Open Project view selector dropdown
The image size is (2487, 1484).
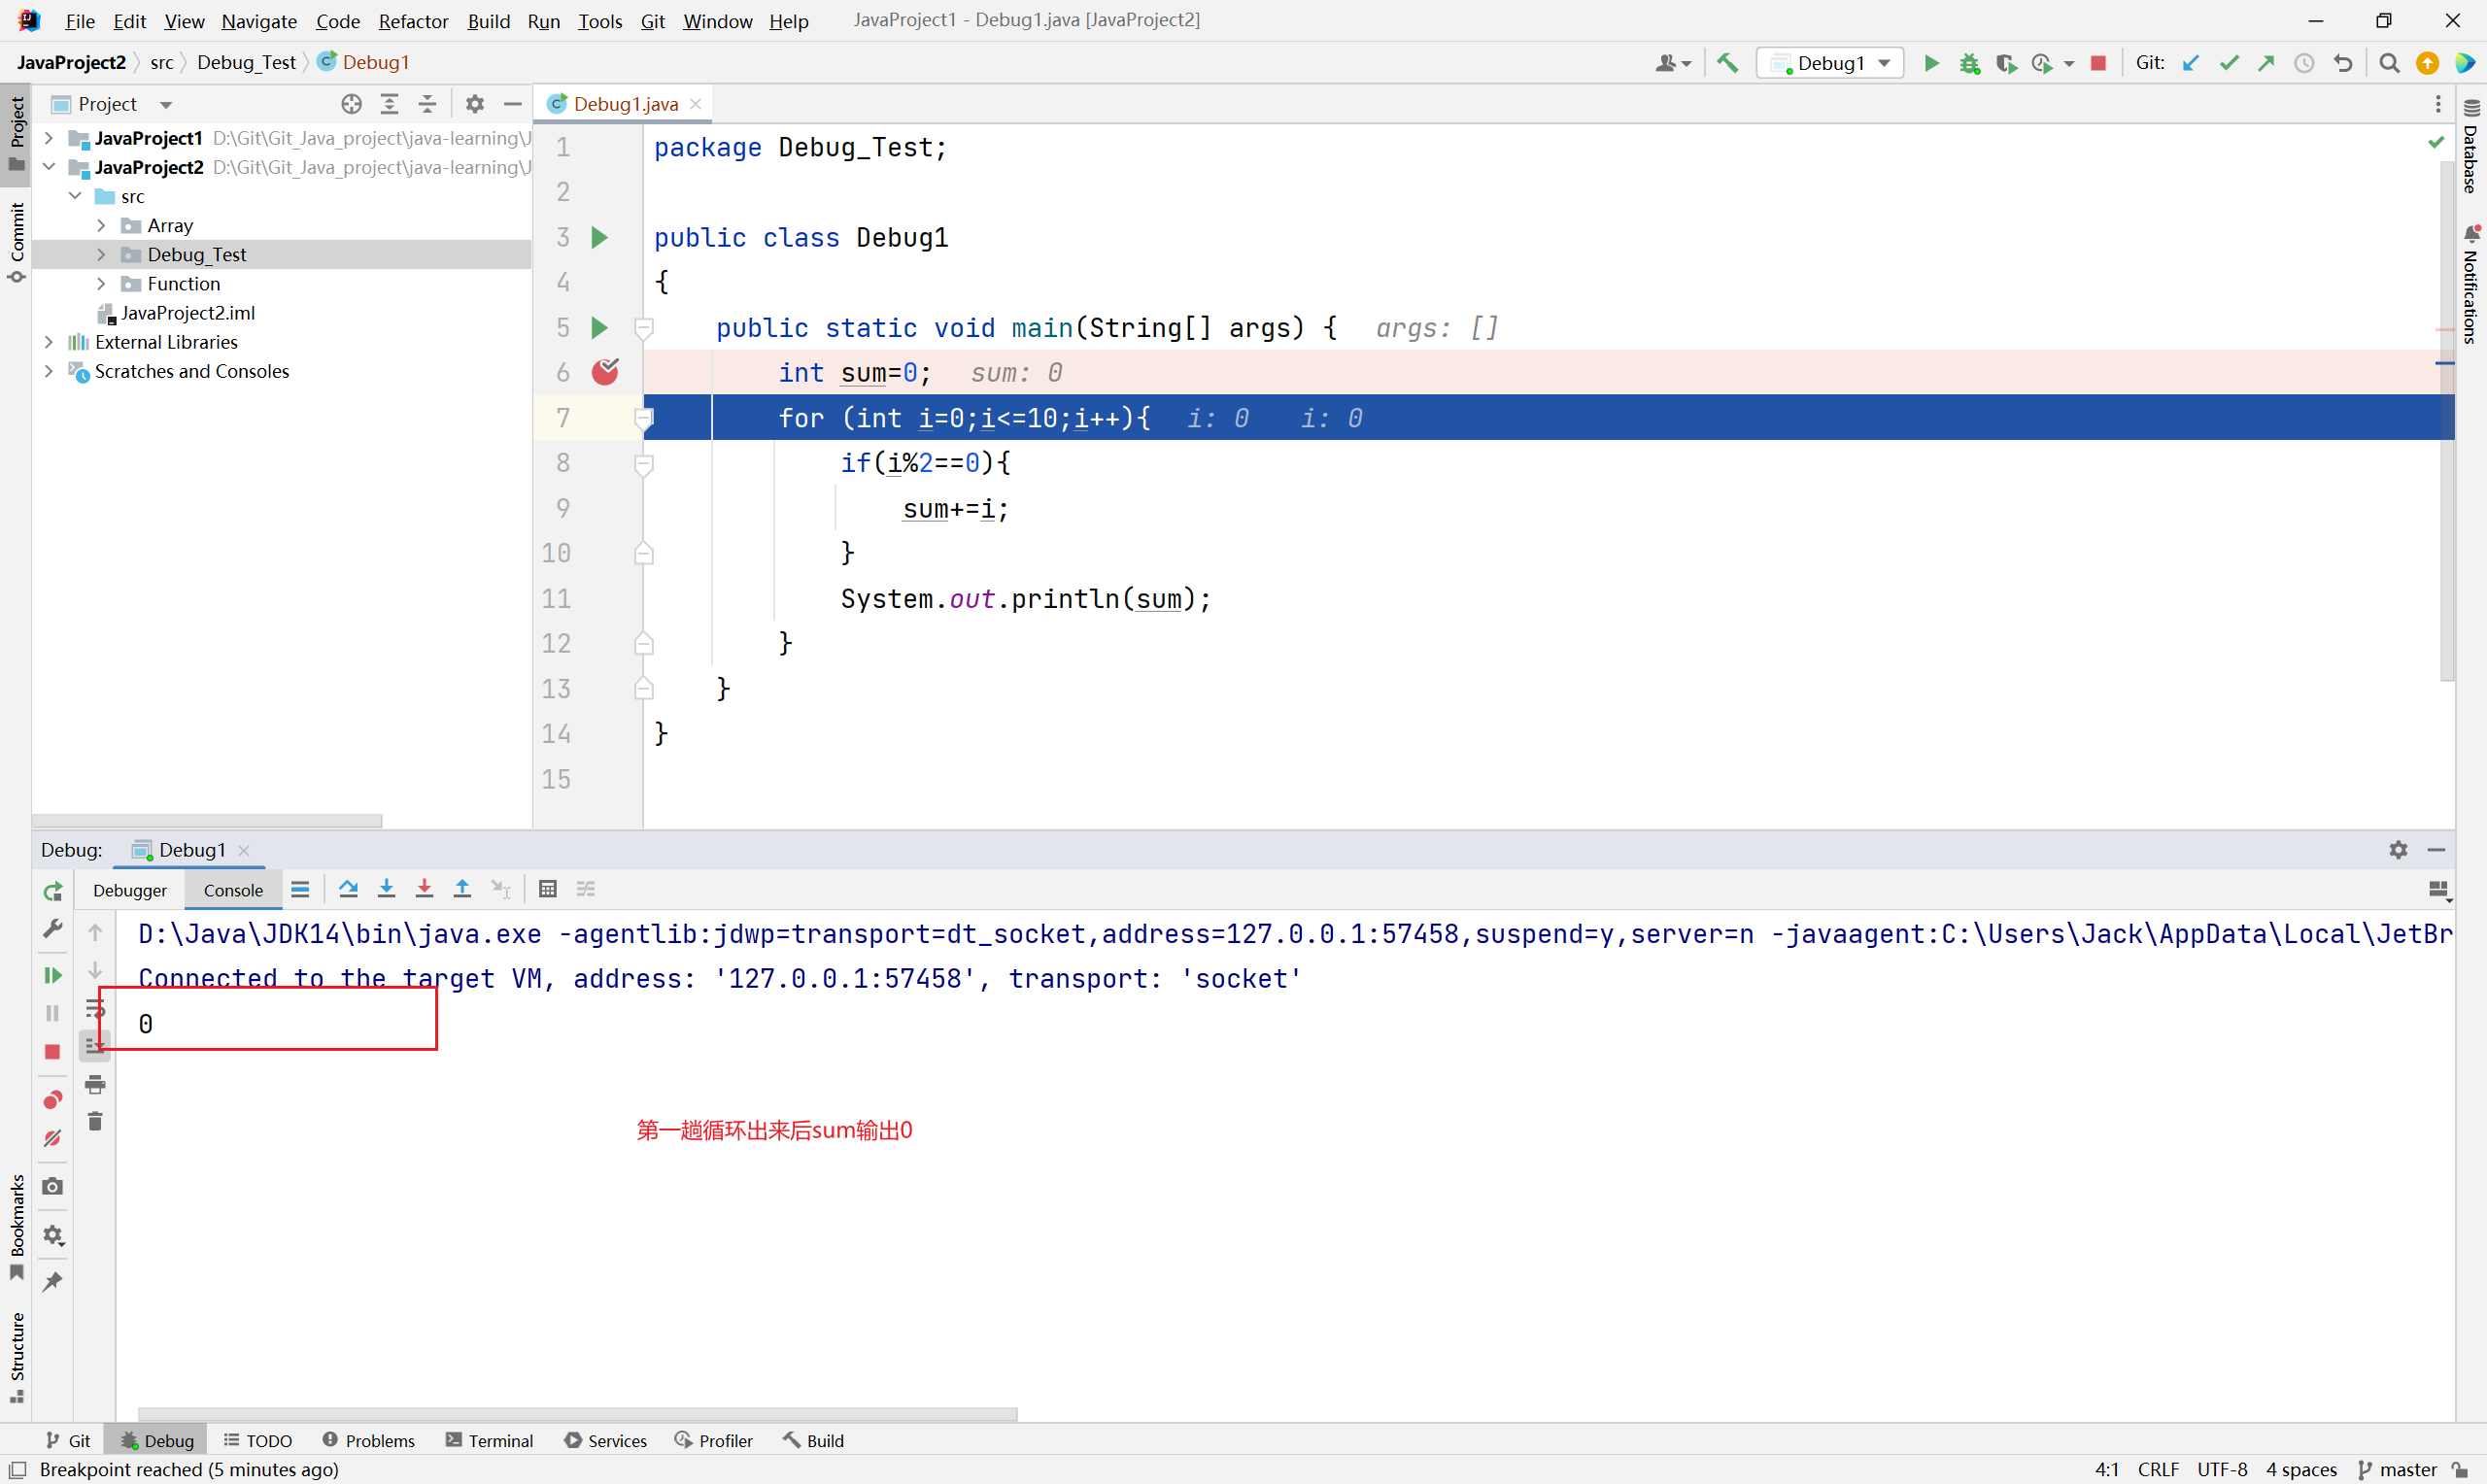click(112, 104)
